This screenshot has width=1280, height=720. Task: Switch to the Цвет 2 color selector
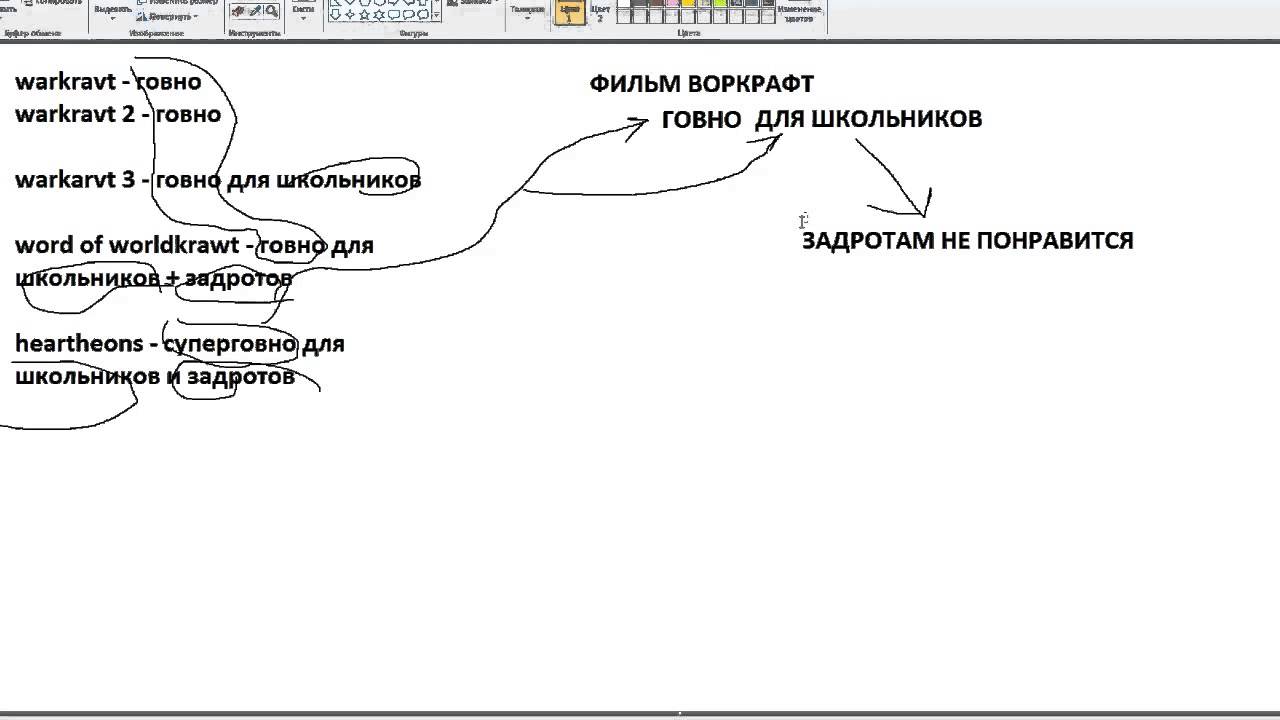click(600, 11)
